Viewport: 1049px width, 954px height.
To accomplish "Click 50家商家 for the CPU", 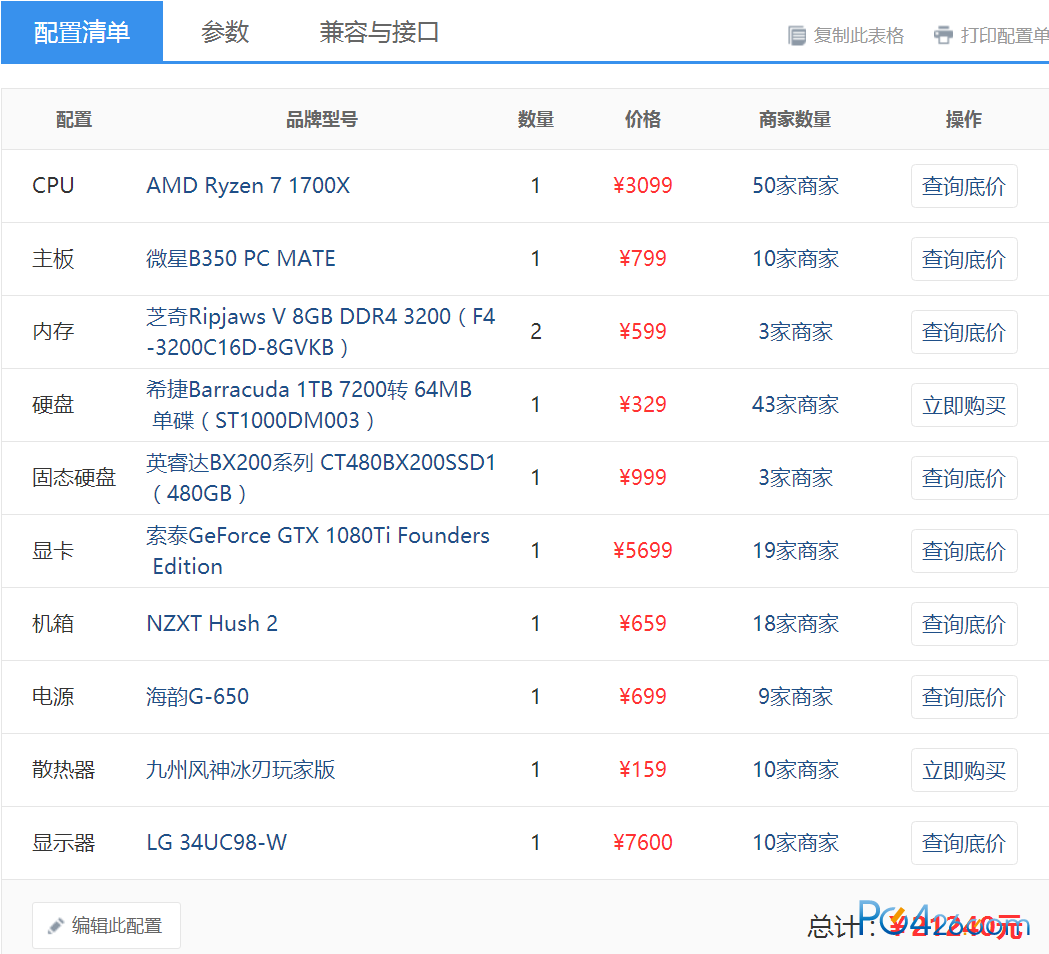I will 795,185.
